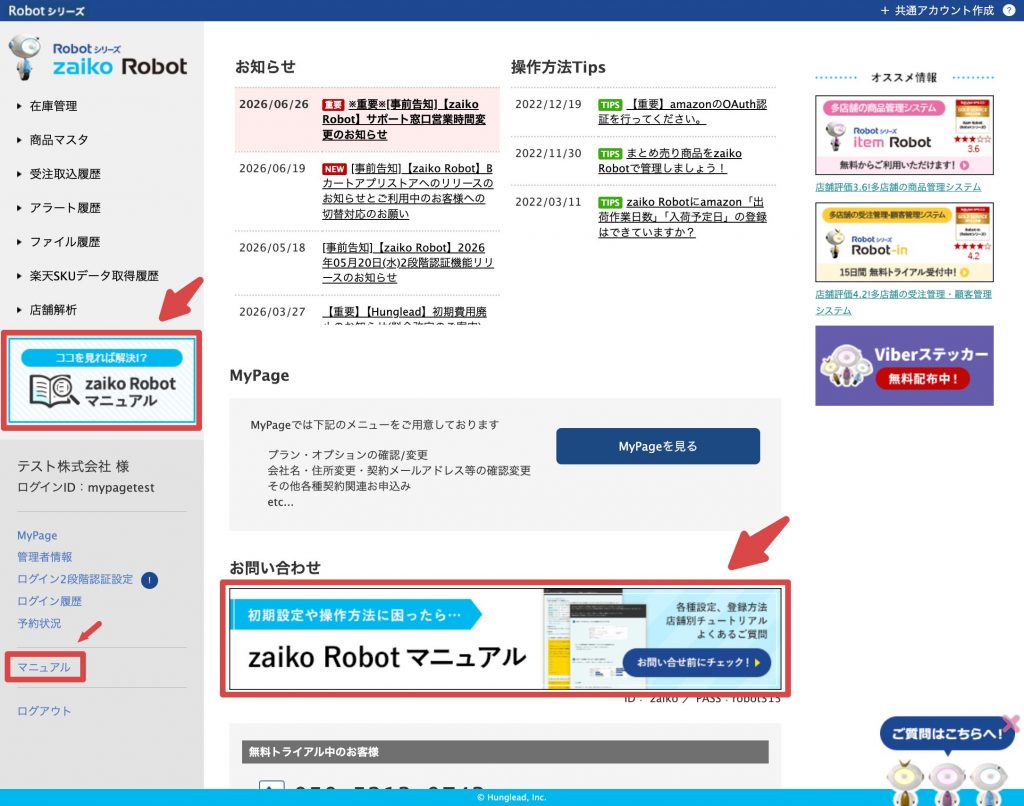Click the NEW tag on 2026/06/19 notice
Viewport: 1024px width, 806px height.
(334, 169)
